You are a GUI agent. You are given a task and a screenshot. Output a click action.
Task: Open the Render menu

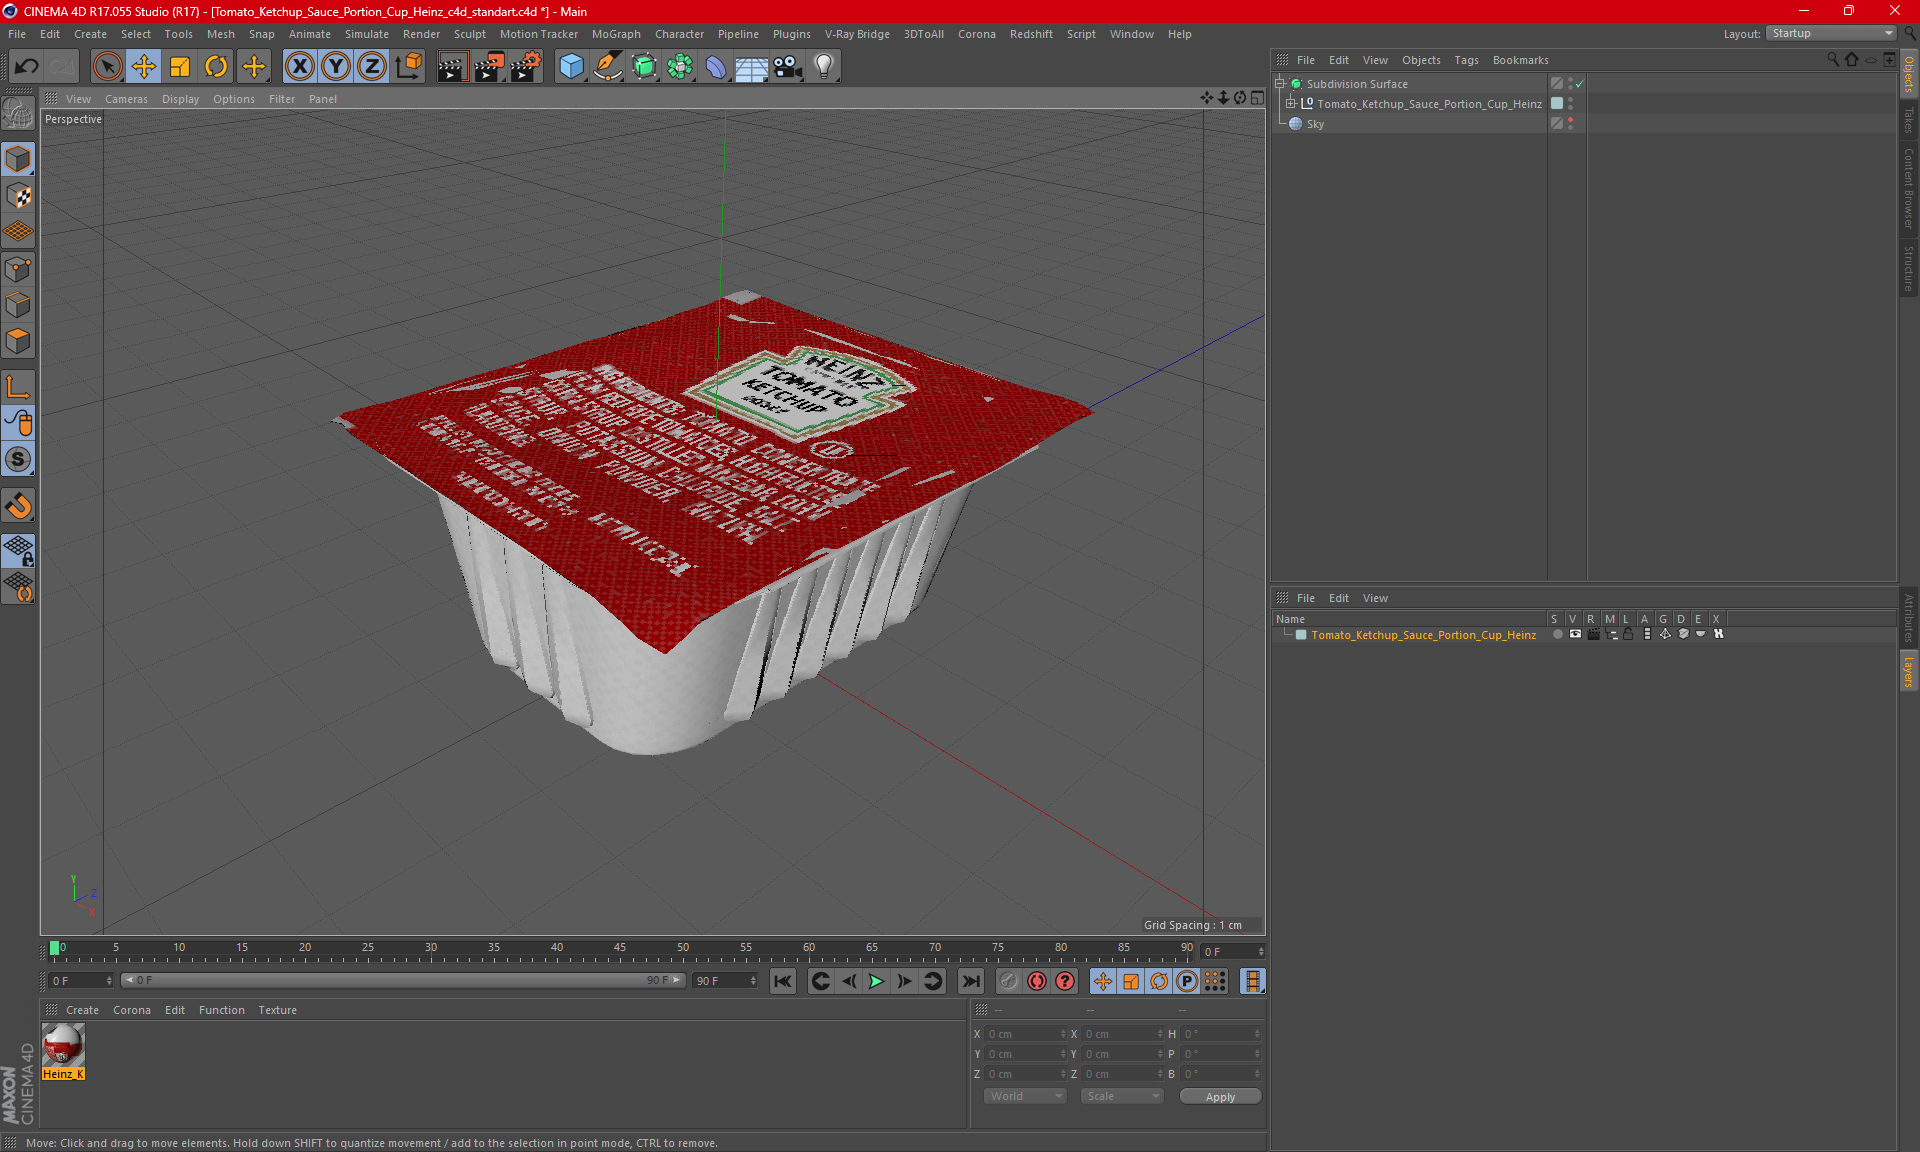(421, 34)
